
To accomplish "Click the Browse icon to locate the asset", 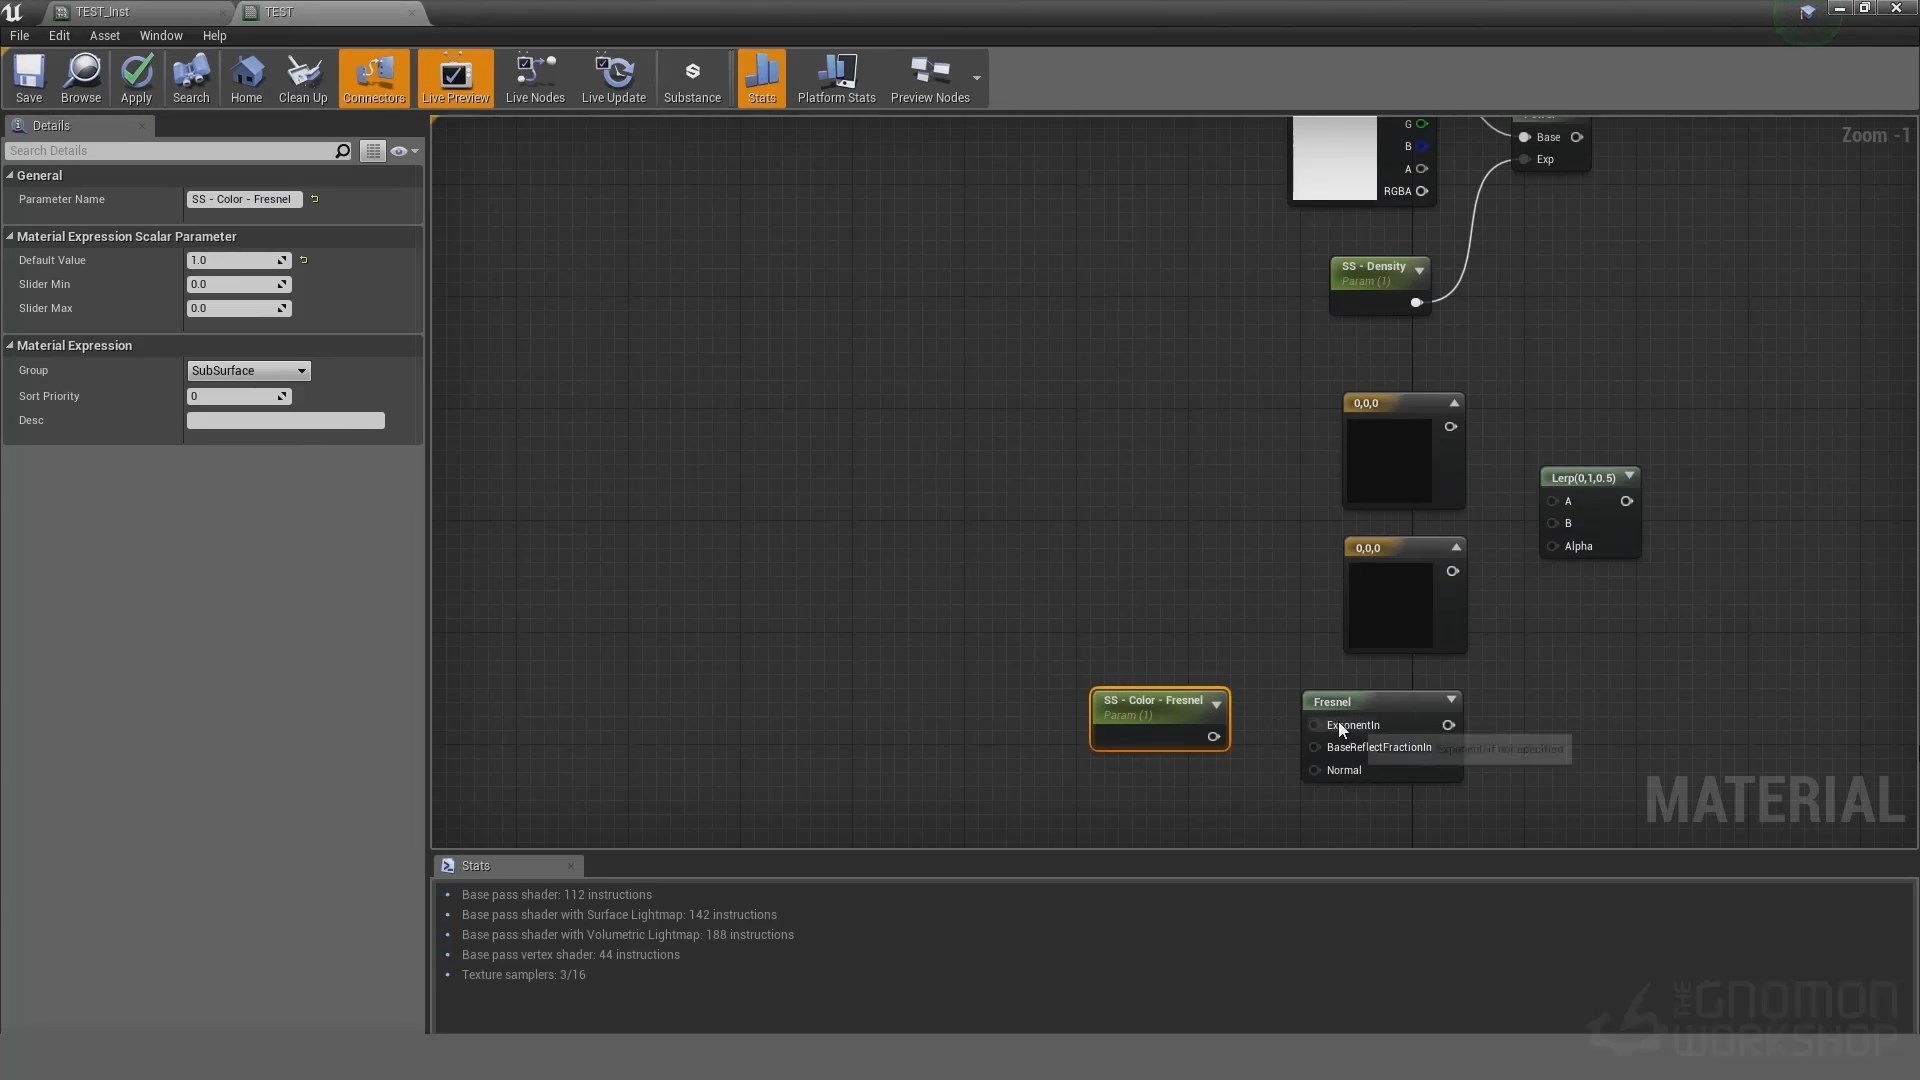I will point(81,79).
